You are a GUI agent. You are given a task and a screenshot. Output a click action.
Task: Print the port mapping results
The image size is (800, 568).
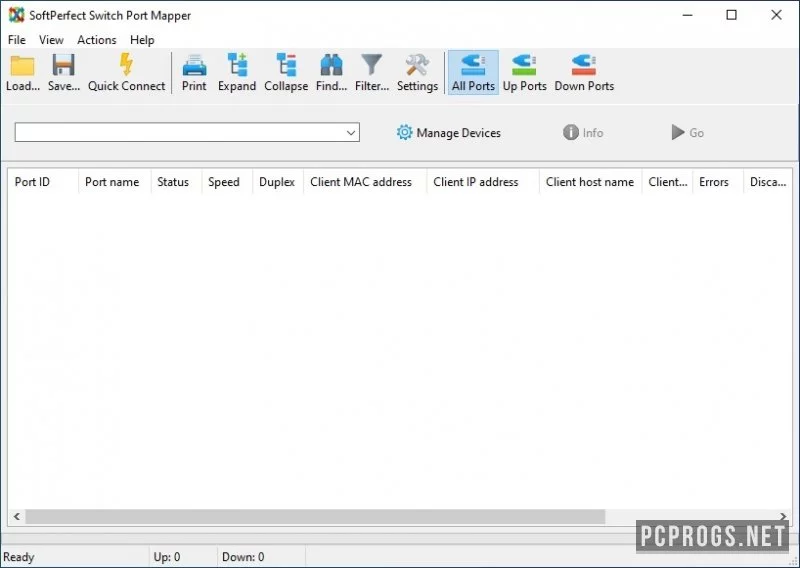(x=194, y=72)
